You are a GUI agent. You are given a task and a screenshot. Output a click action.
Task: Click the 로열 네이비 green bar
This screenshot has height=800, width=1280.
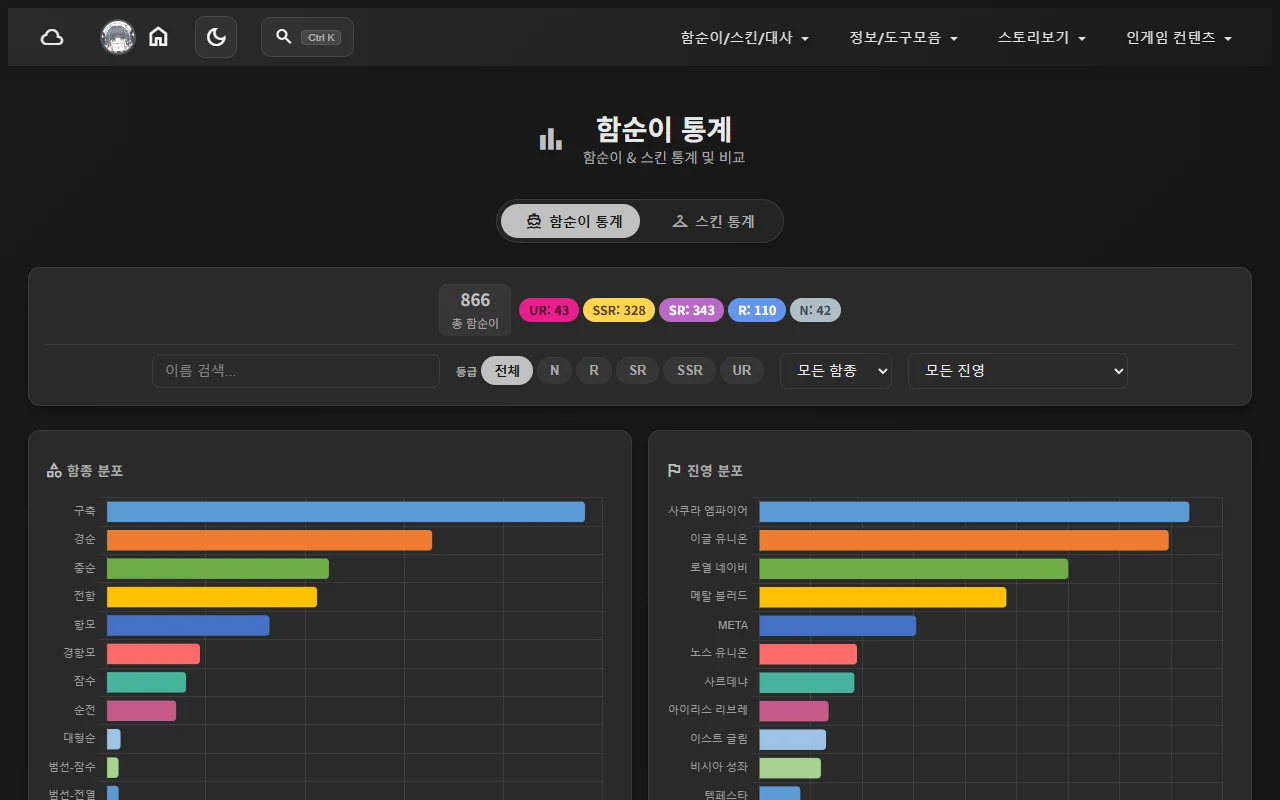coord(913,569)
